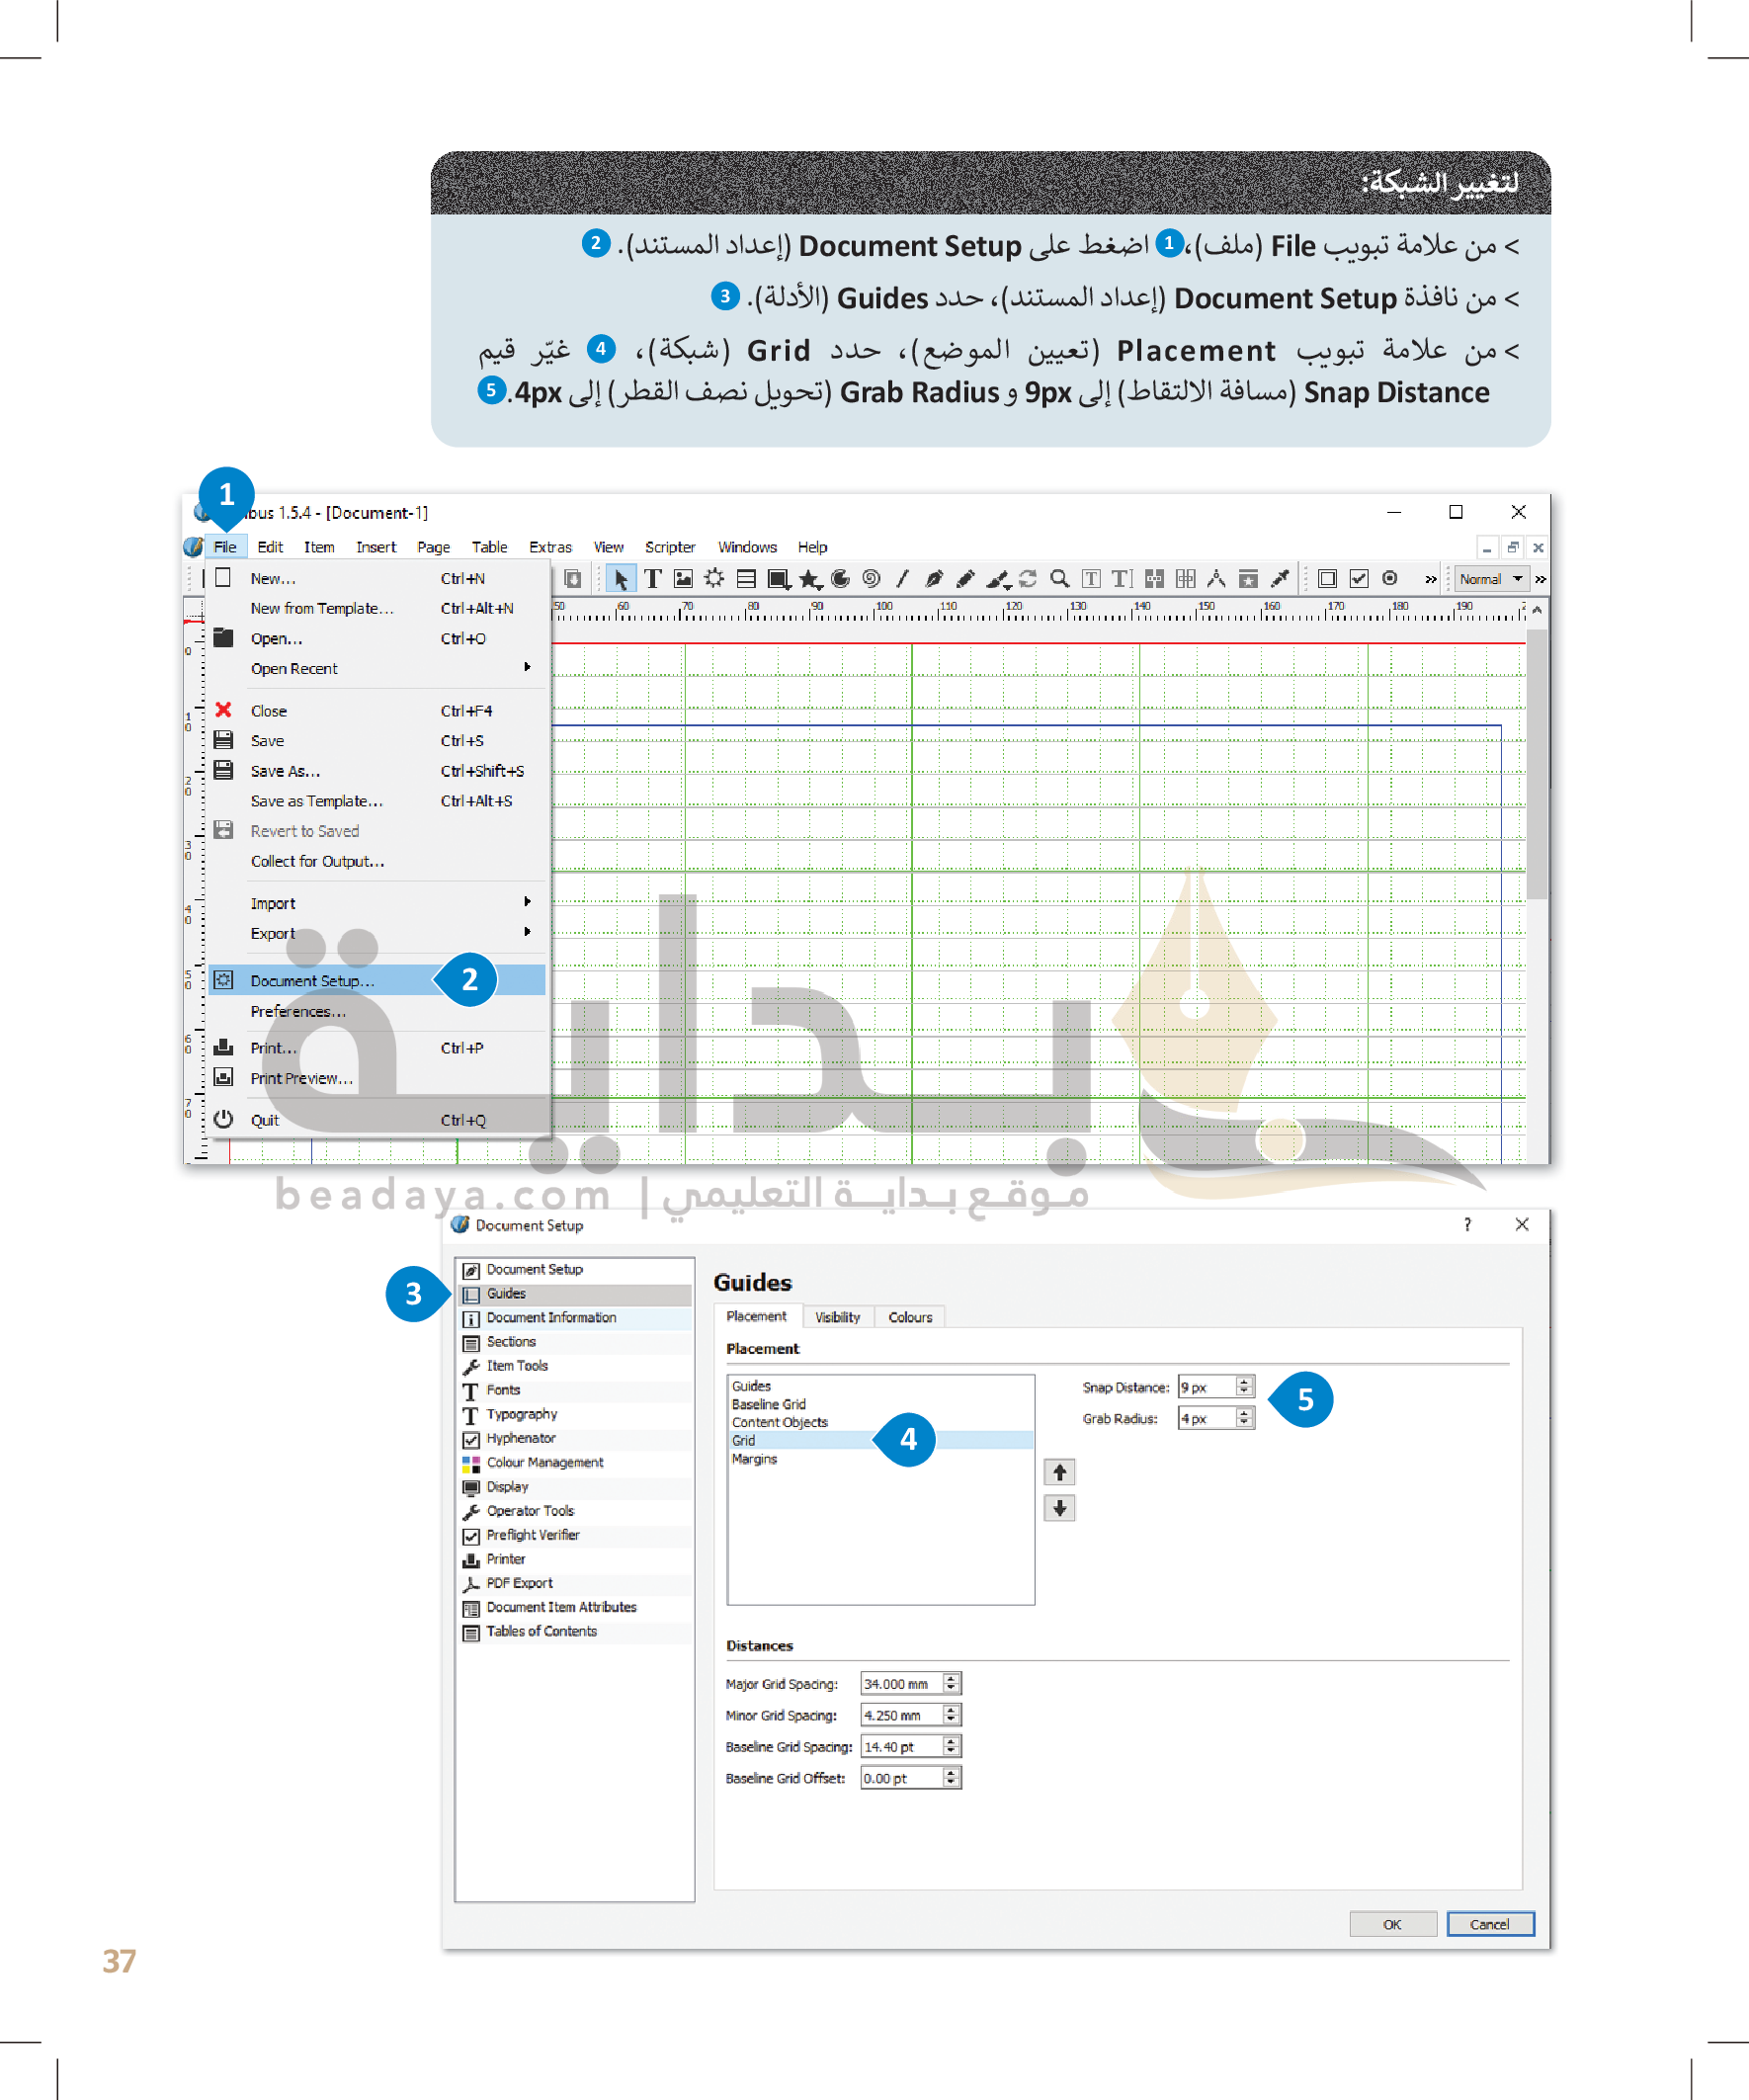Image resolution: width=1749 pixels, height=2100 pixels.
Task: Select the Image Frame tool
Action: tap(684, 579)
